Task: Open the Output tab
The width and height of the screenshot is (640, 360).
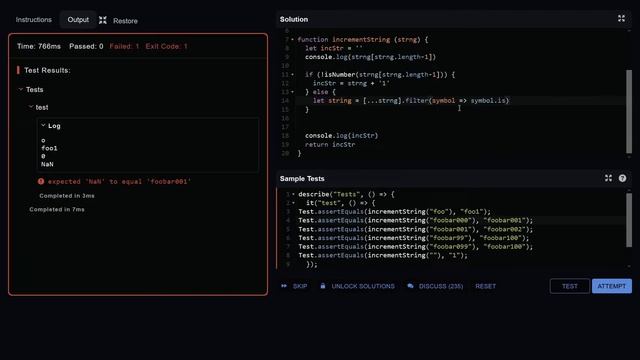Action: pos(78,20)
